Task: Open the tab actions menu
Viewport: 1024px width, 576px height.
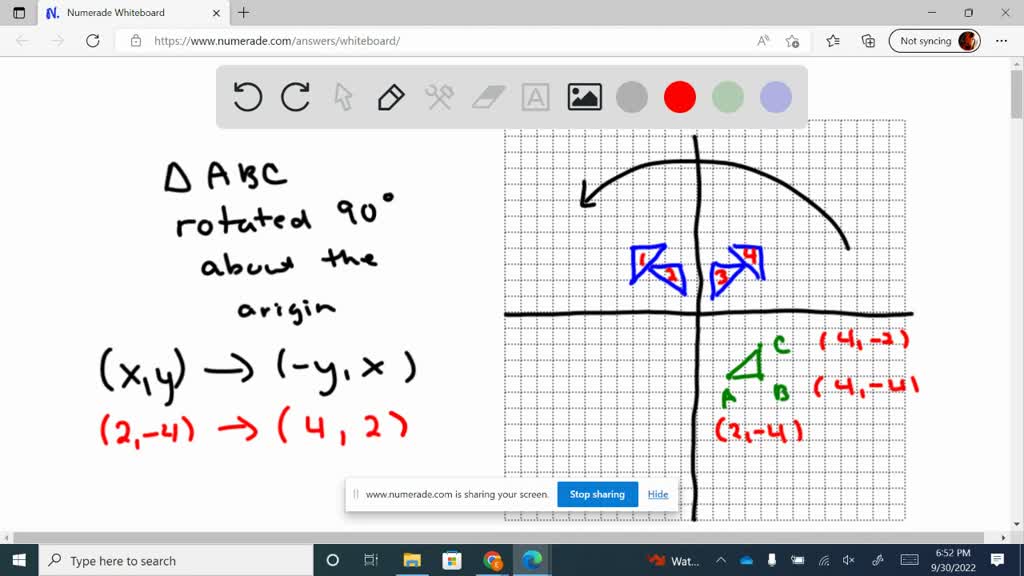Action: tap(19, 12)
